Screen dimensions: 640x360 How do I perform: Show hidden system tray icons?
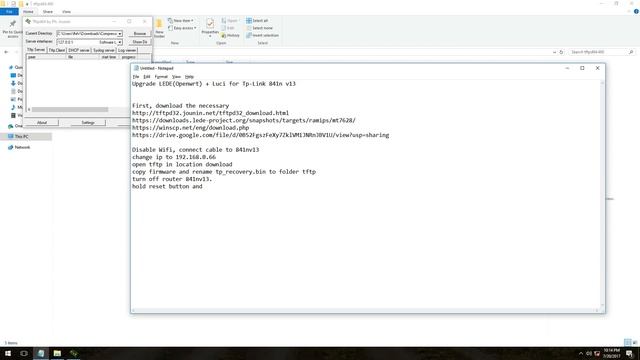[x=581, y=353]
